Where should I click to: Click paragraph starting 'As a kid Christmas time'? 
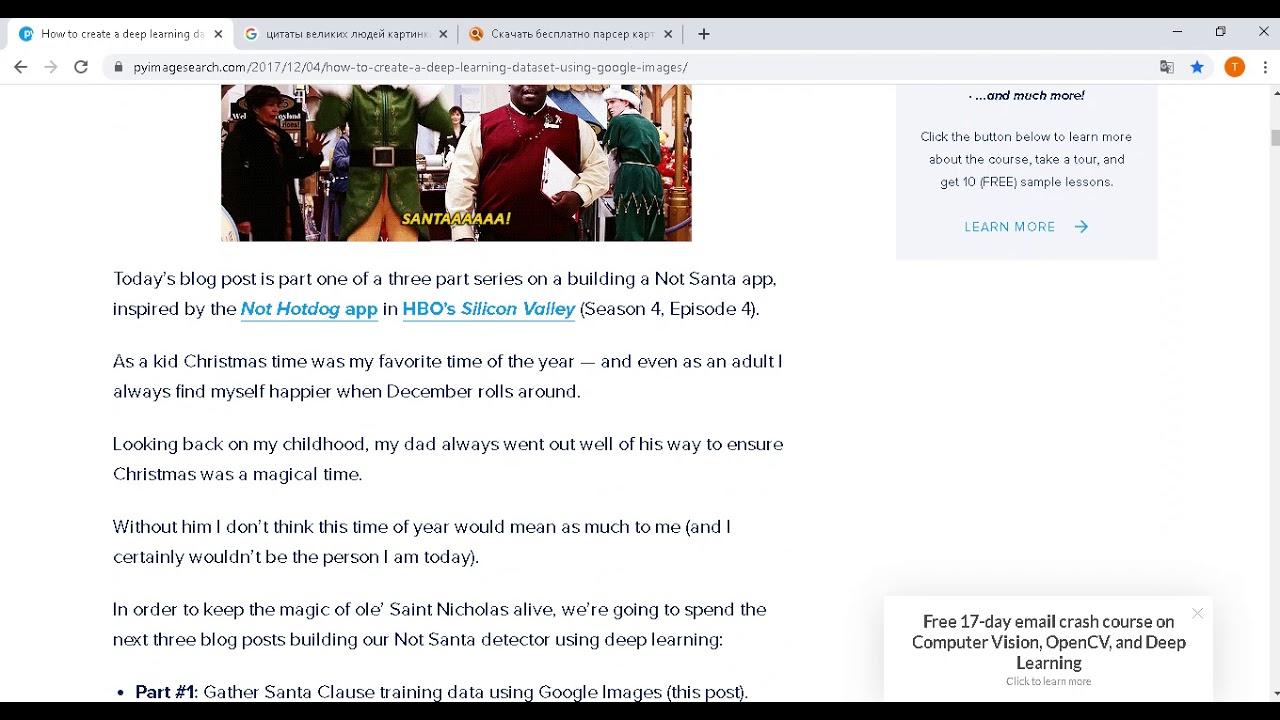tap(448, 376)
